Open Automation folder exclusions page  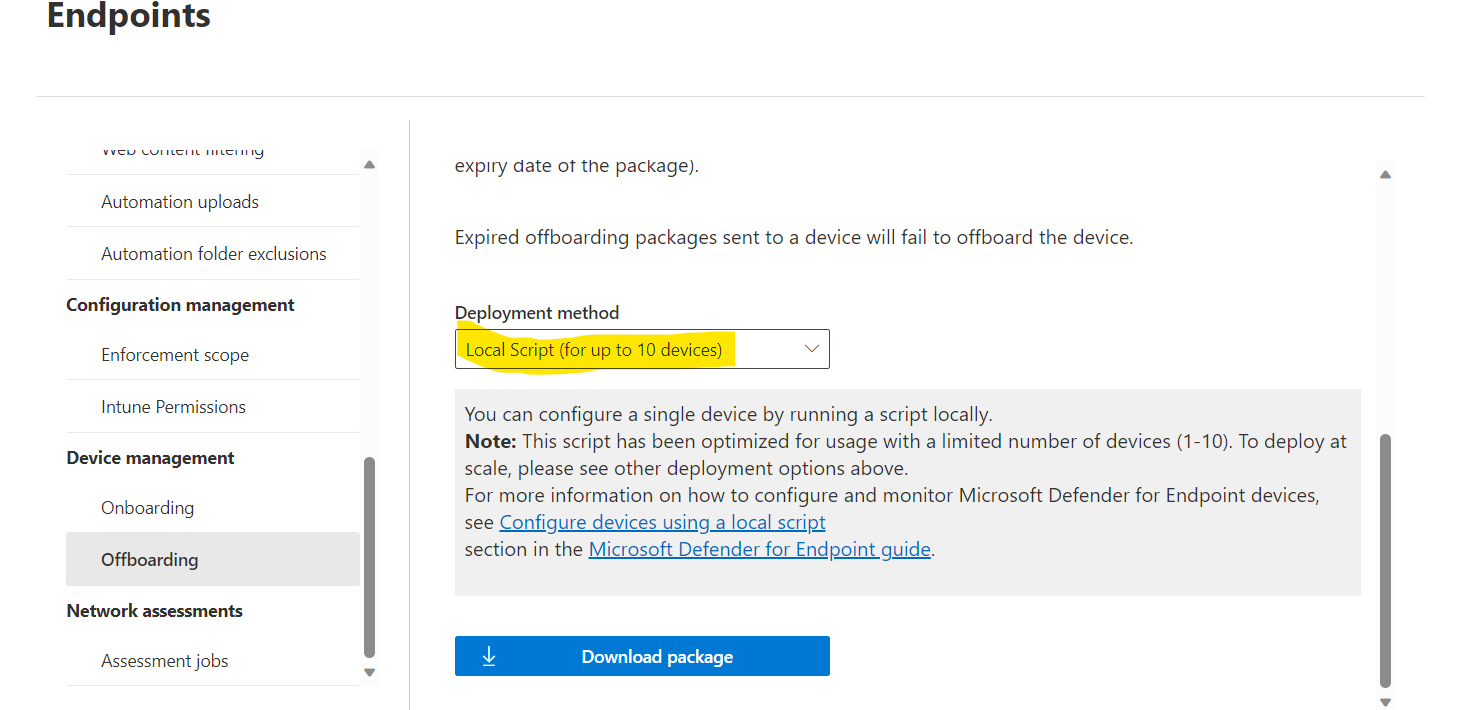coord(214,254)
